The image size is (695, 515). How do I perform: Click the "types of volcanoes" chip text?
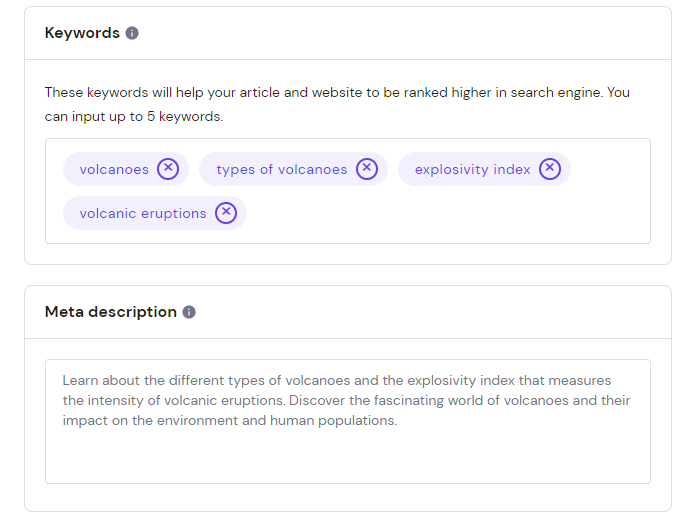pyautogui.click(x=281, y=170)
